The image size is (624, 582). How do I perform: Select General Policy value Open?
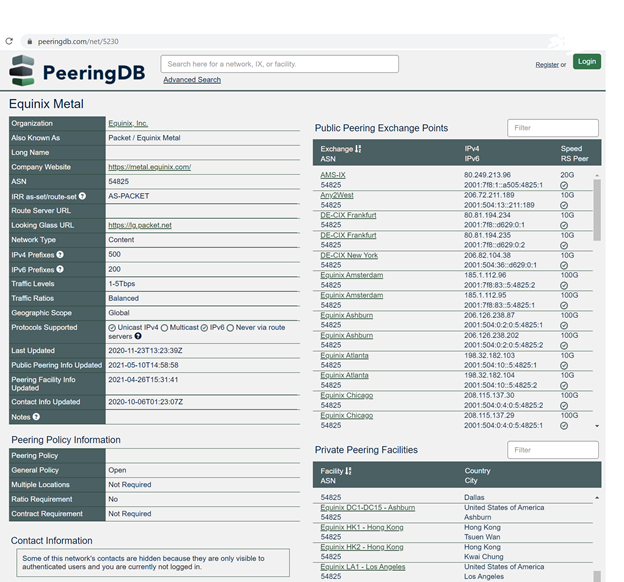pyautogui.click(x=117, y=470)
